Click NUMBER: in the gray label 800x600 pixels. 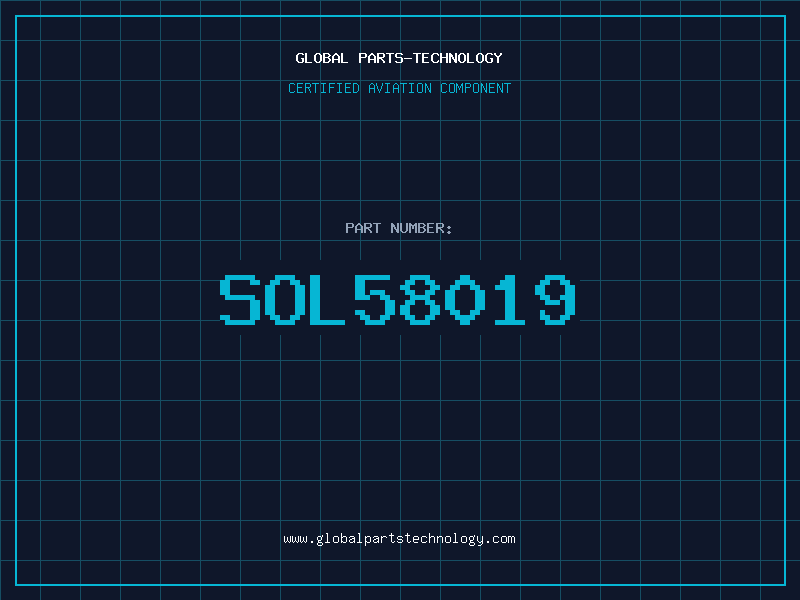pyautogui.click(x=421, y=228)
